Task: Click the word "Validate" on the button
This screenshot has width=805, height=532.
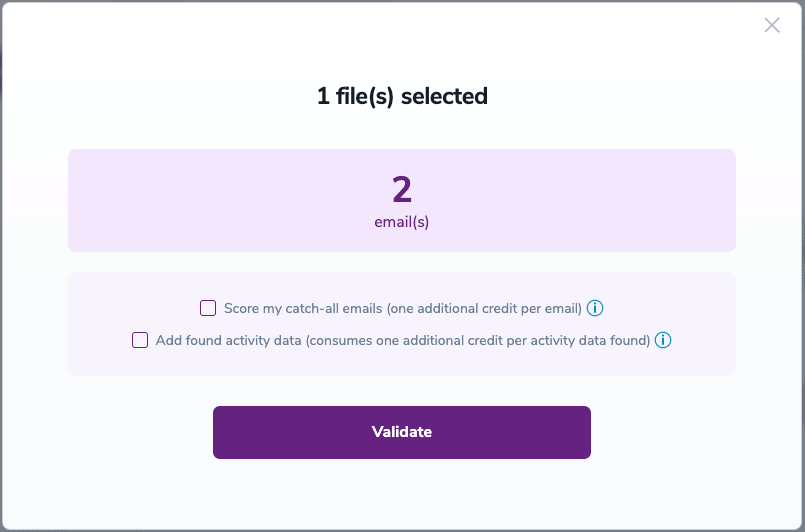Action: 402,432
